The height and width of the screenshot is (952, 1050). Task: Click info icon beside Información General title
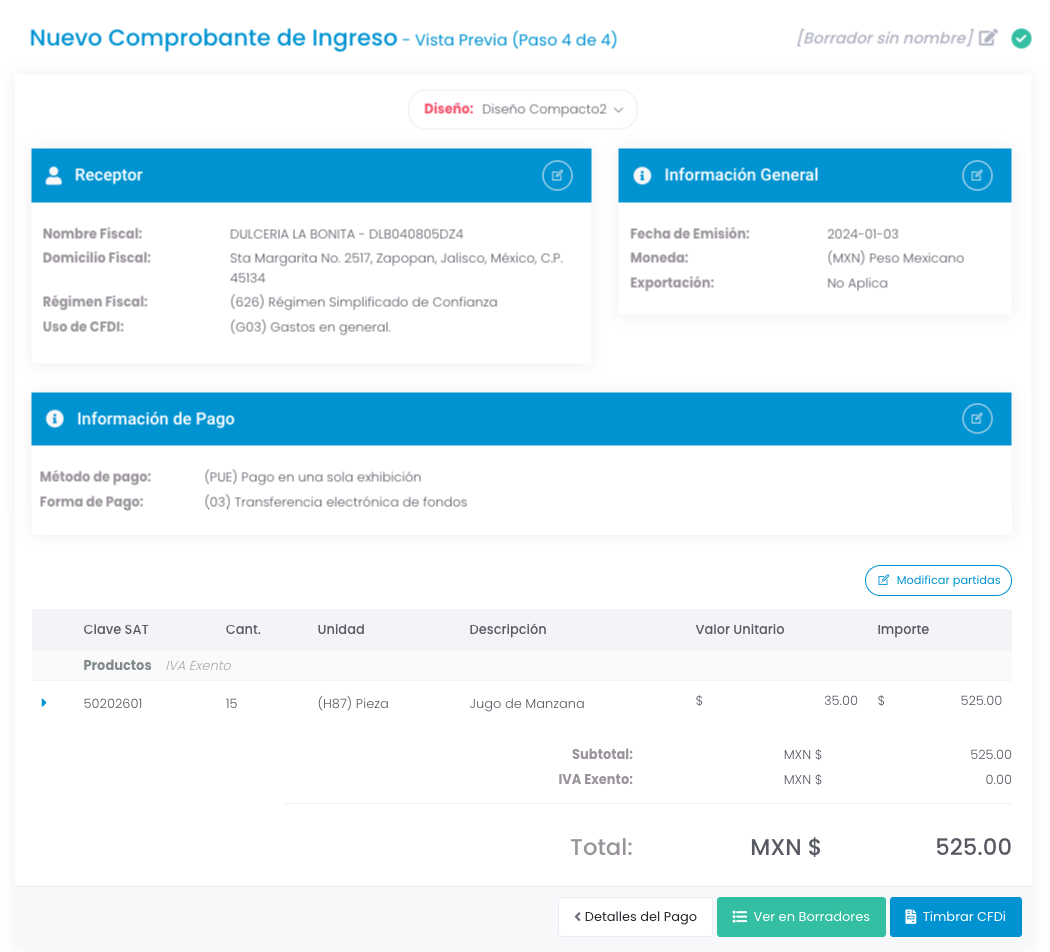tap(642, 175)
